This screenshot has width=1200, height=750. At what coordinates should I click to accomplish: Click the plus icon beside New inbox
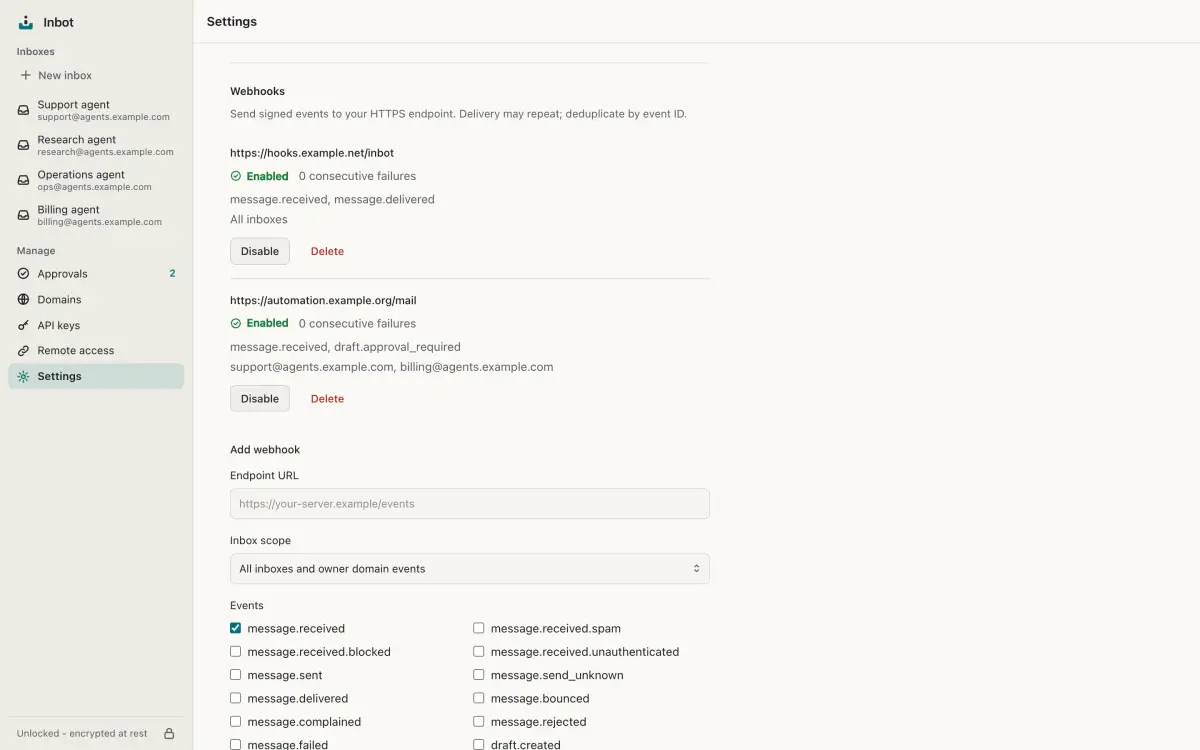[26, 75]
